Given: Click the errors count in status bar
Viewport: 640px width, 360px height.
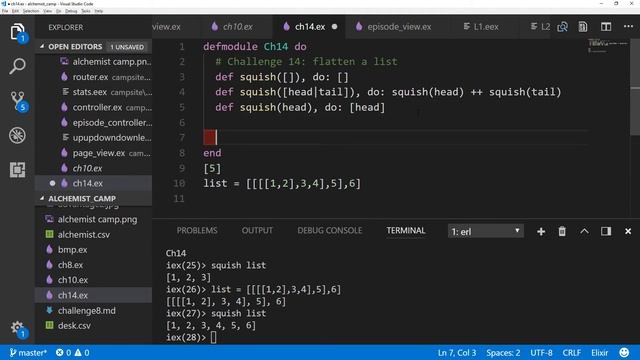Looking at the screenshot, I should click(x=63, y=353).
